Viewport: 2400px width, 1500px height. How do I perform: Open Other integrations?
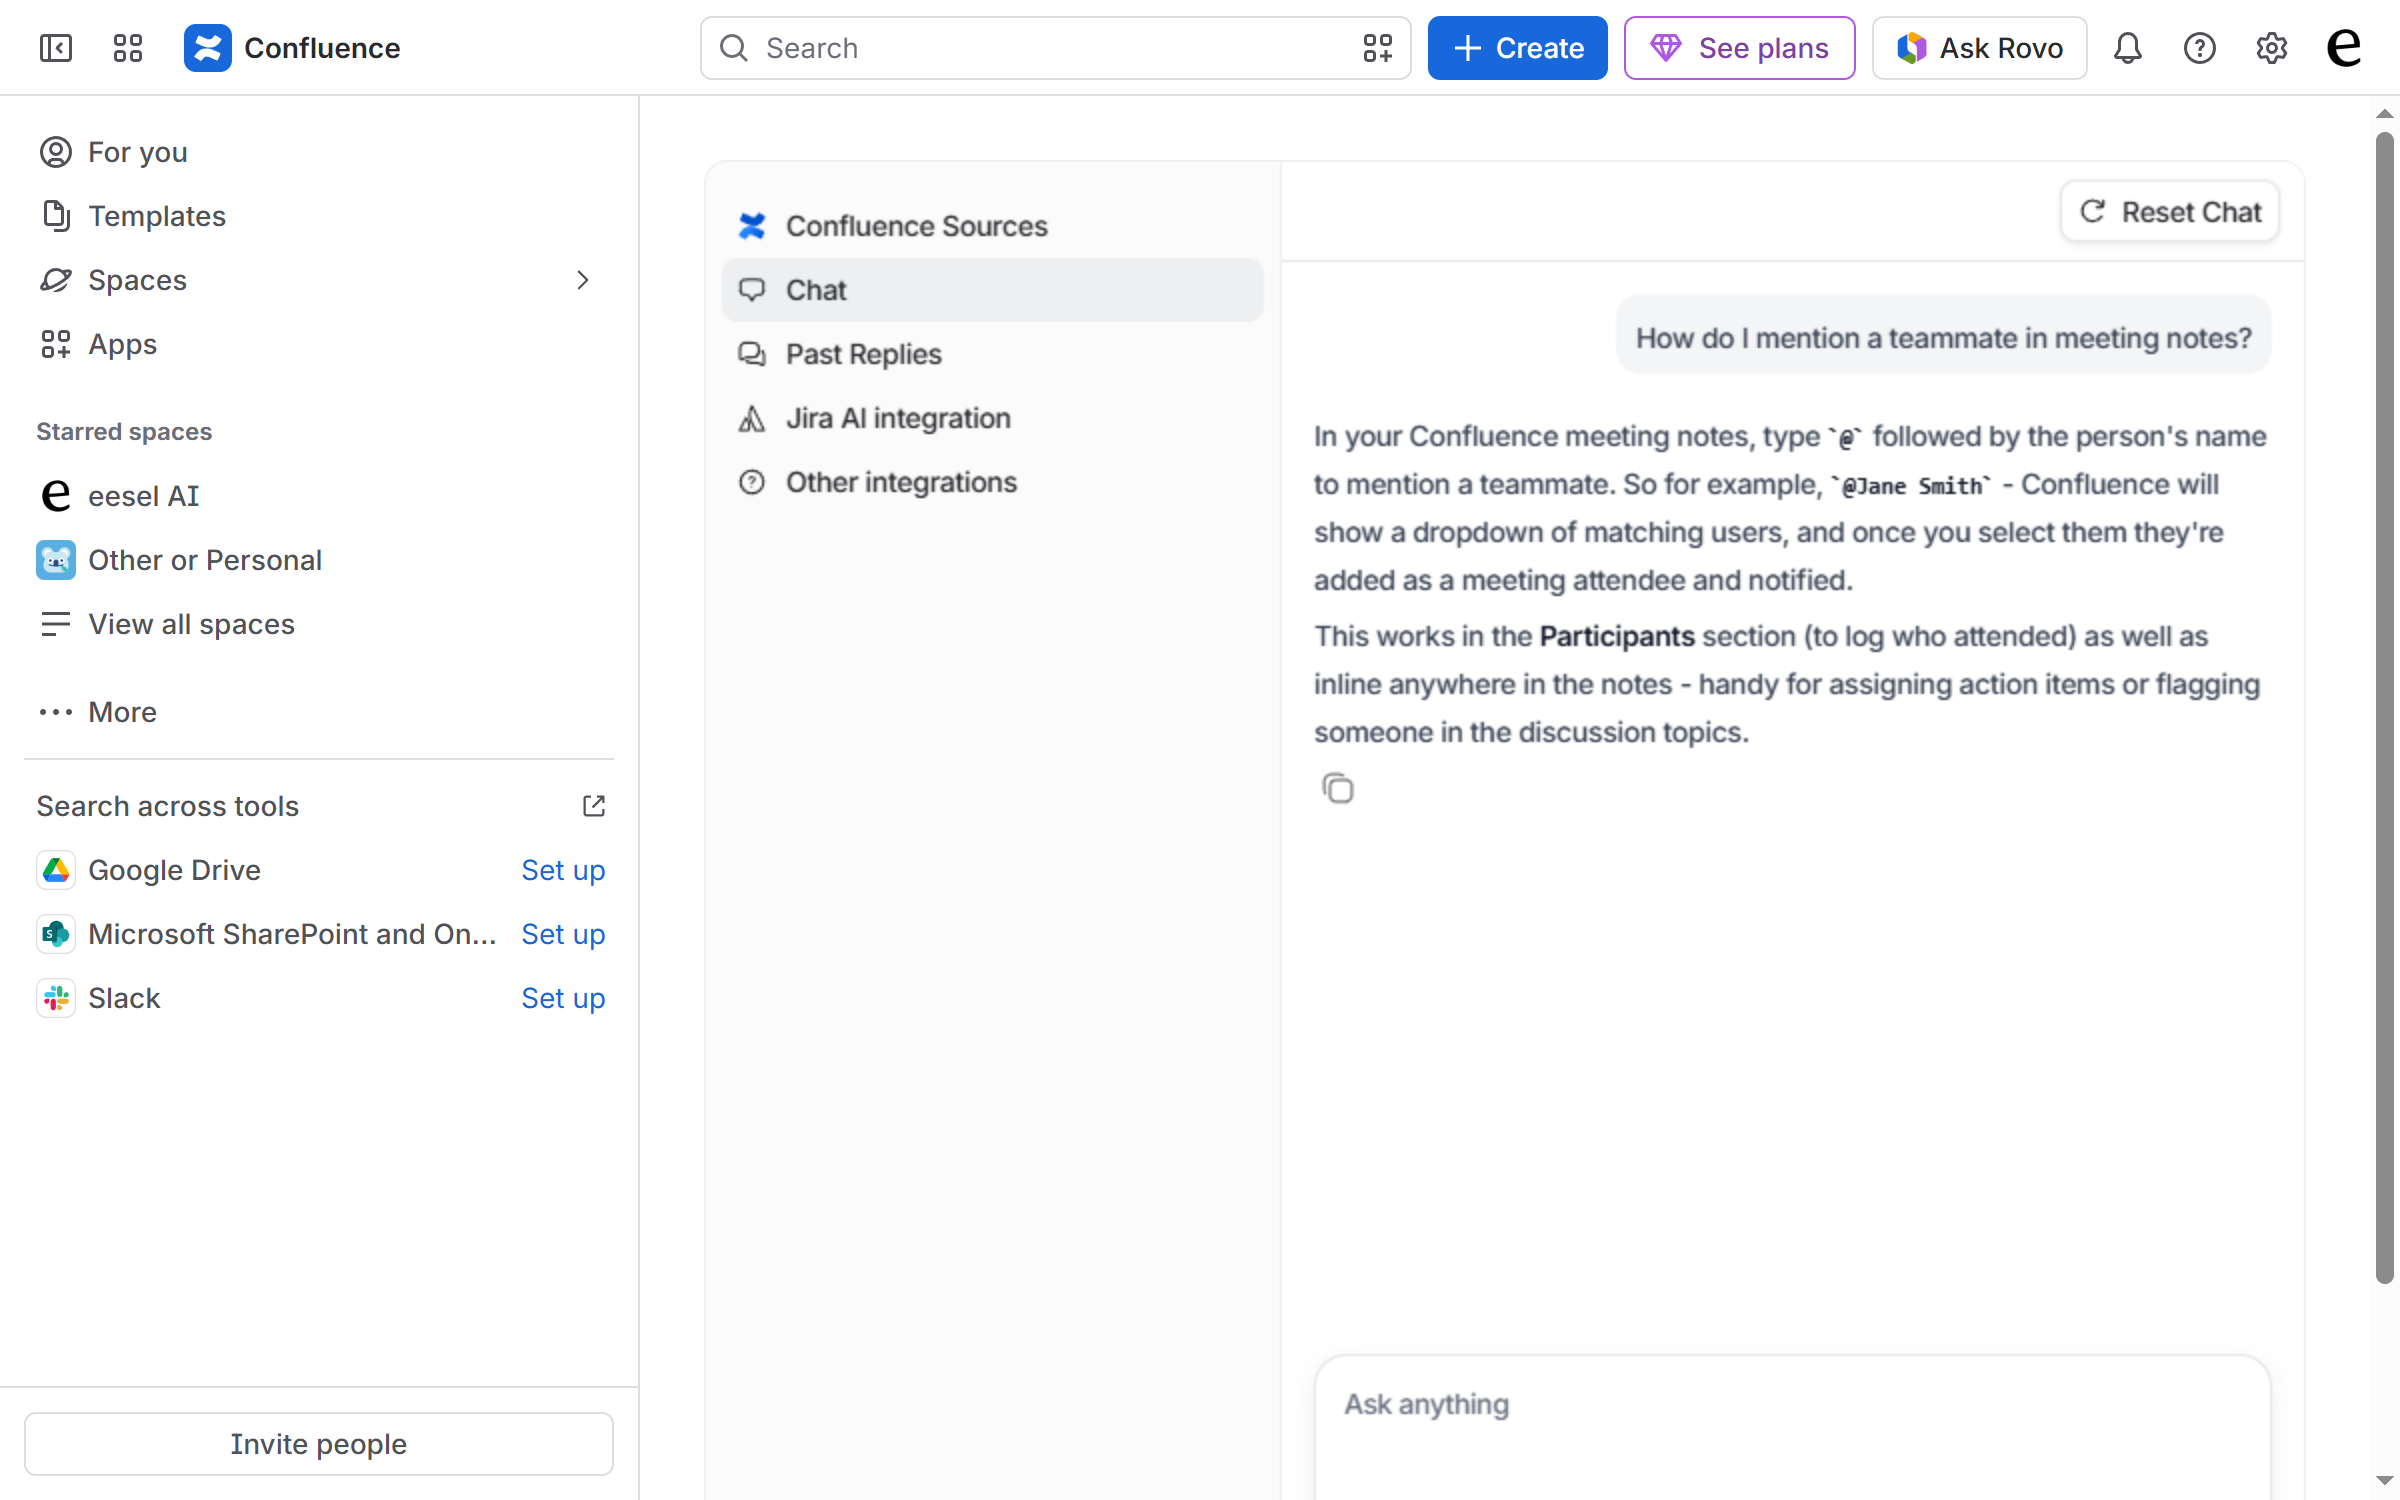pyautogui.click(x=992, y=482)
